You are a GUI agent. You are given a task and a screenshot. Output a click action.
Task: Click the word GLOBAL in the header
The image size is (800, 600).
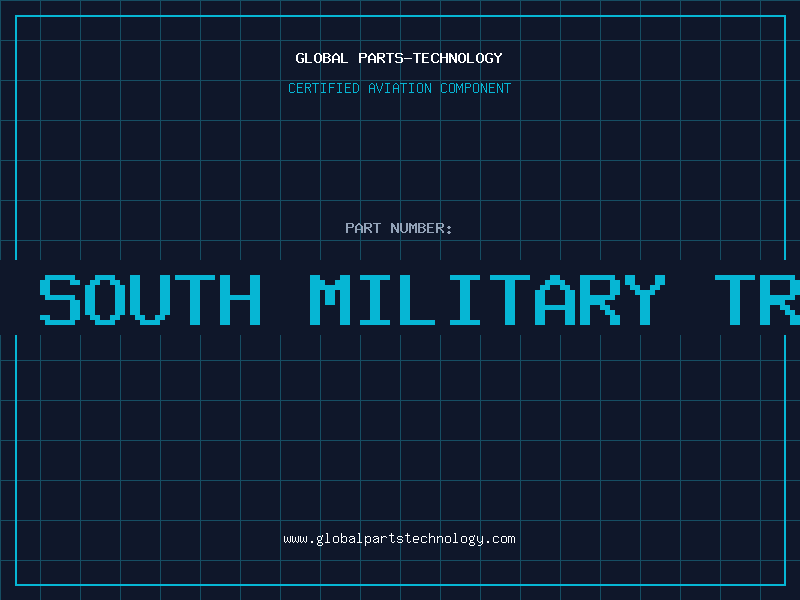click(x=322, y=58)
